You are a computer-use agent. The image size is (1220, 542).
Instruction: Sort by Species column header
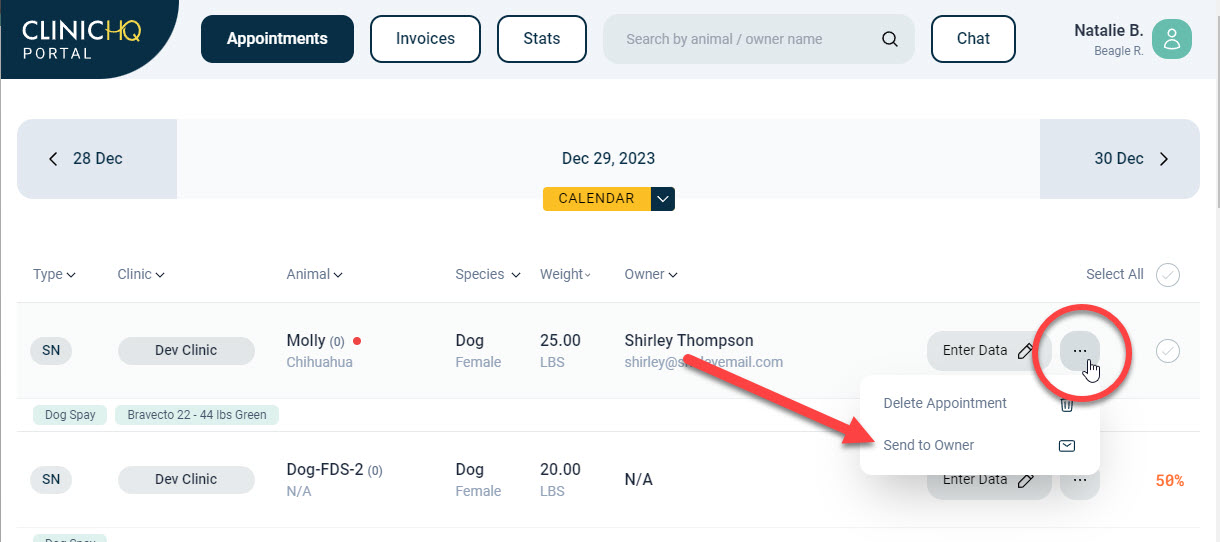click(x=487, y=275)
